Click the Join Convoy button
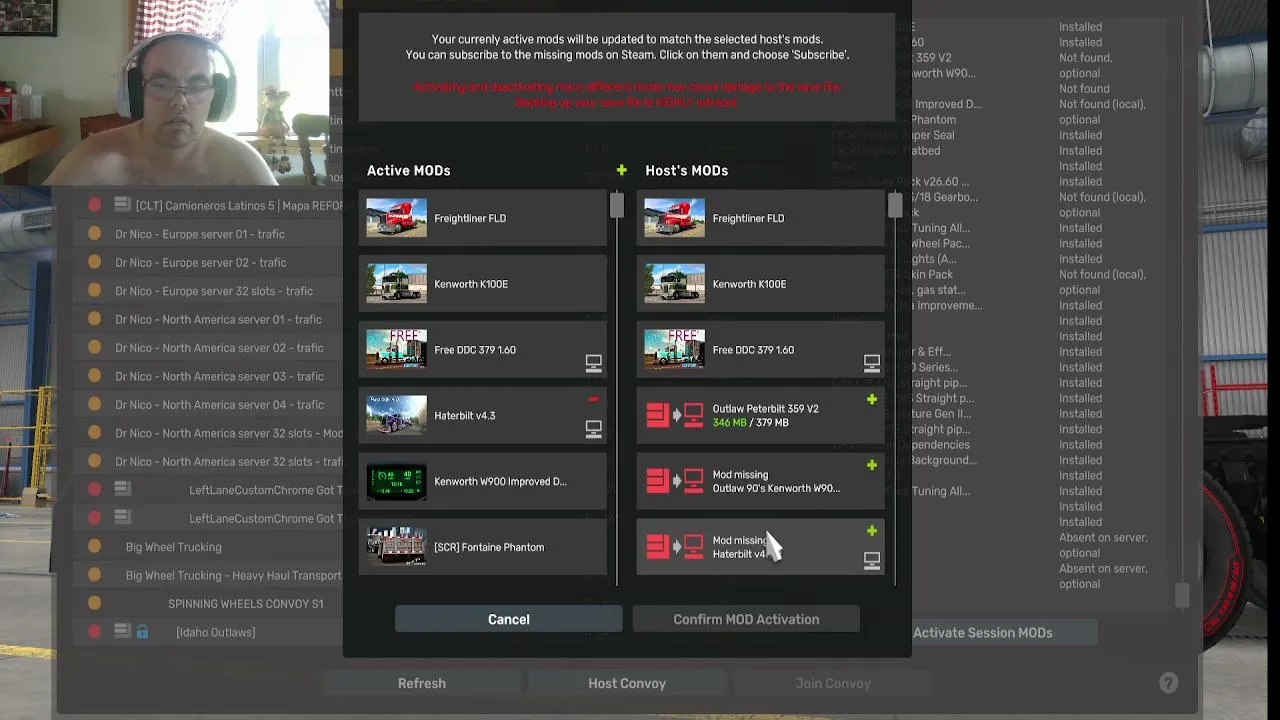Image resolution: width=1280 pixels, height=720 pixels. 833,683
